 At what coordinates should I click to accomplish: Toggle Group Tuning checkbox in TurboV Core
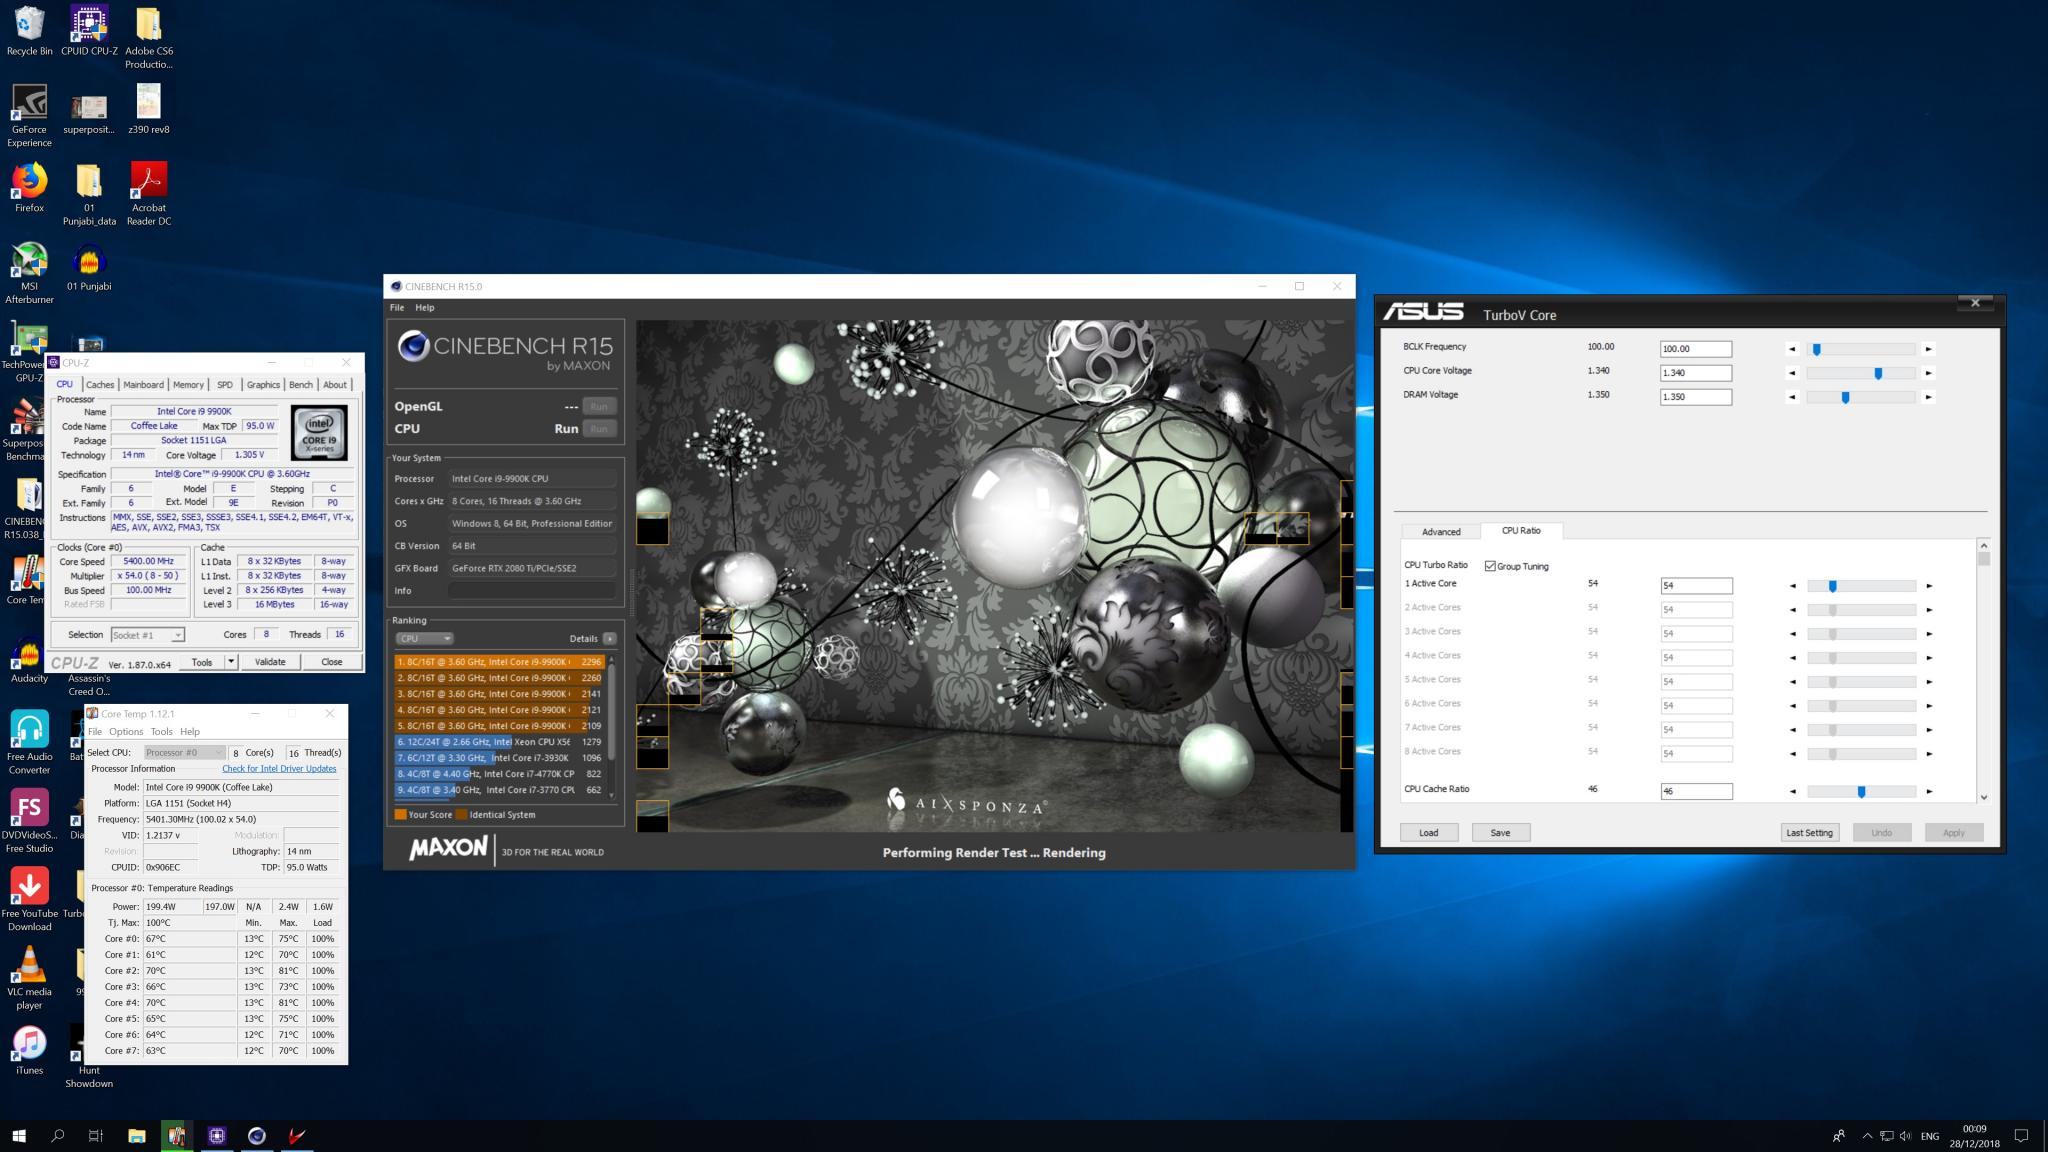[1490, 566]
